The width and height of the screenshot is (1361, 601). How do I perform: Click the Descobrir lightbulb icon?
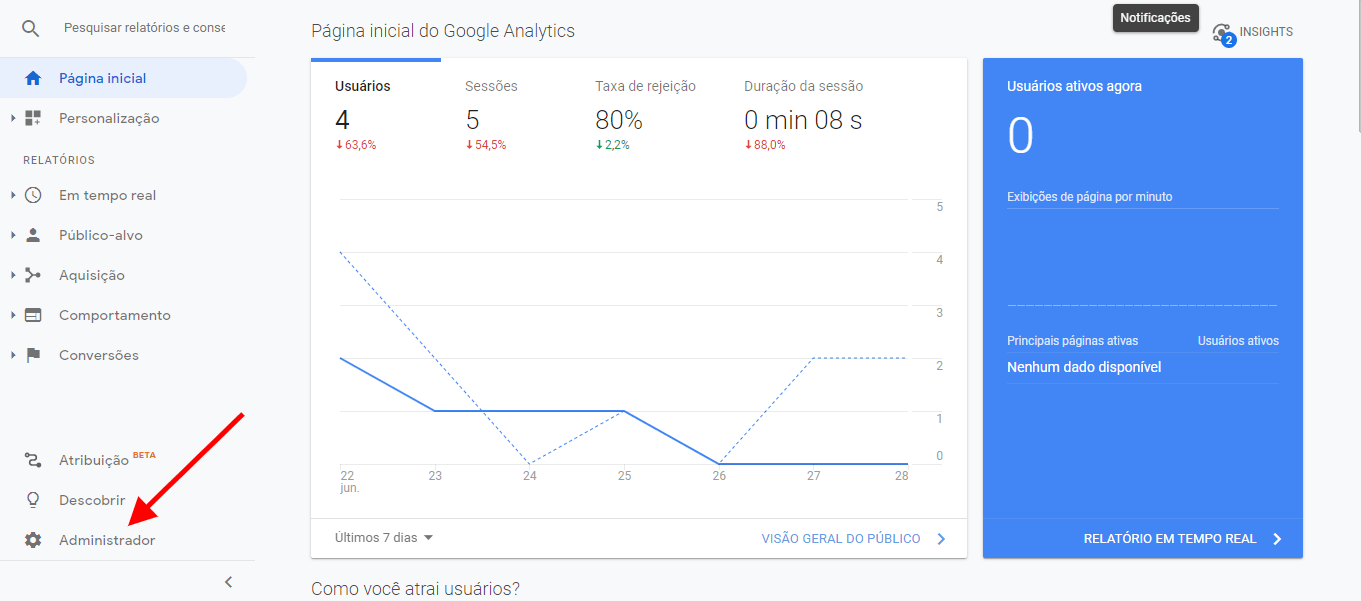(x=33, y=500)
